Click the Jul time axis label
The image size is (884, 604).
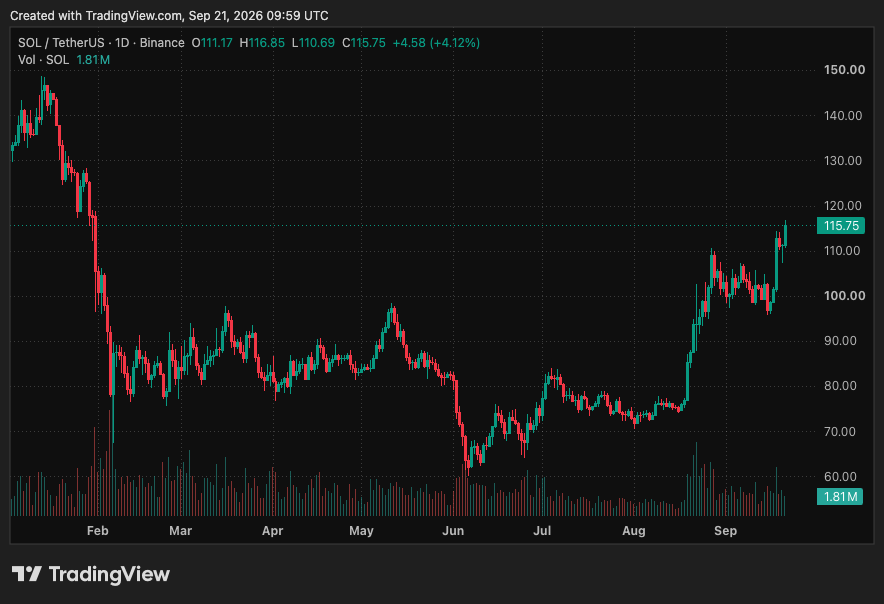tap(542, 531)
